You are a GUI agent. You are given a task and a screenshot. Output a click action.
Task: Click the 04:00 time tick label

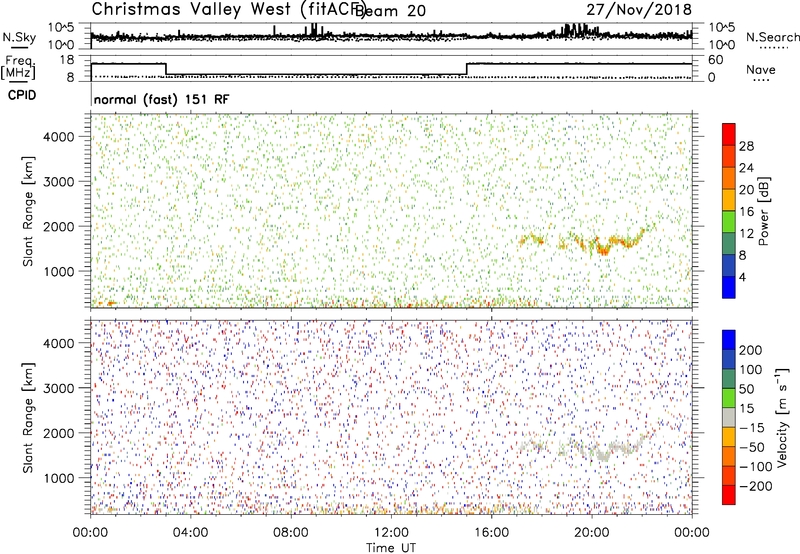tap(190, 533)
